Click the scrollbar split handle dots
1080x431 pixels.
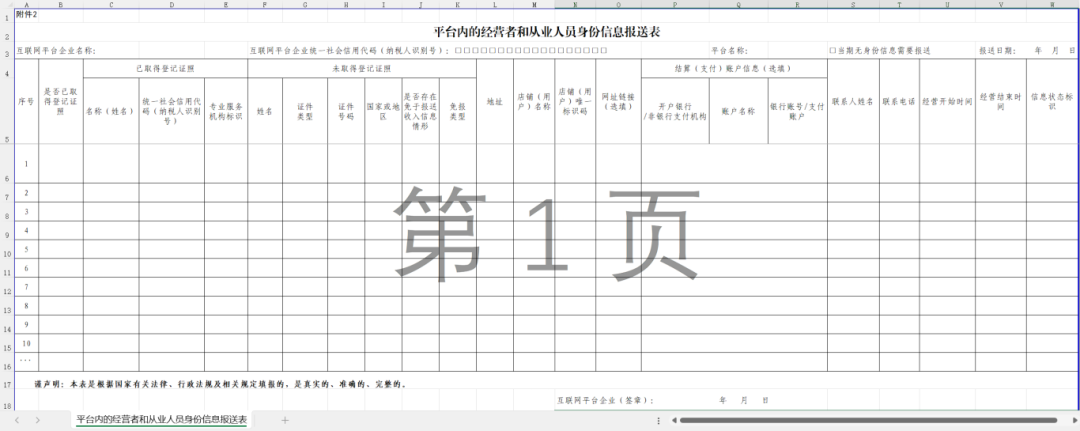[659, 420]
